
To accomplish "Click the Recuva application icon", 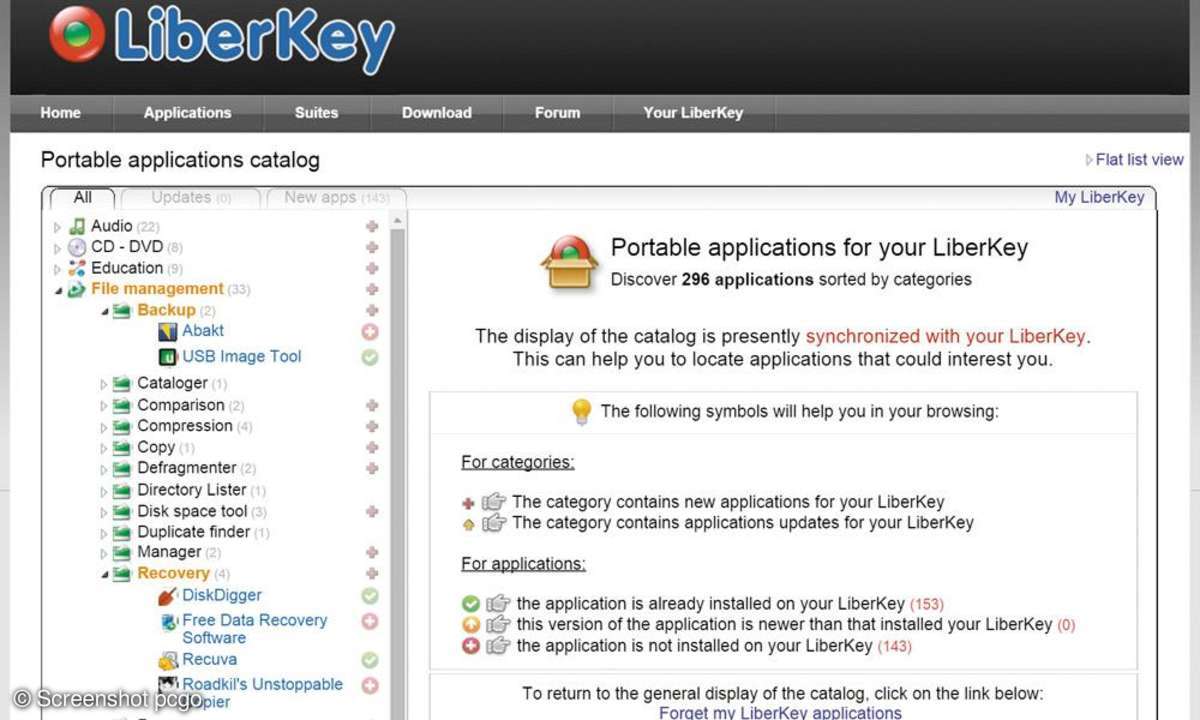I will [x=168, y=660].
